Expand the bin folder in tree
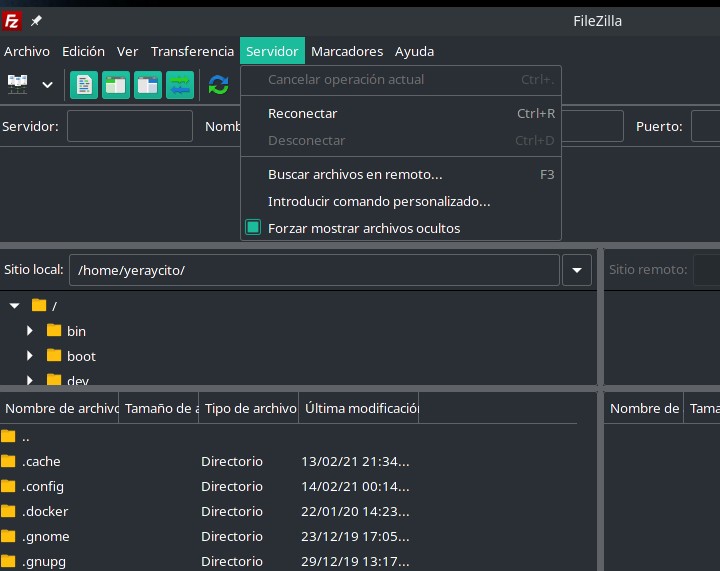The height and width of the screenshot is (571, 720). click(x=30, y=331)
